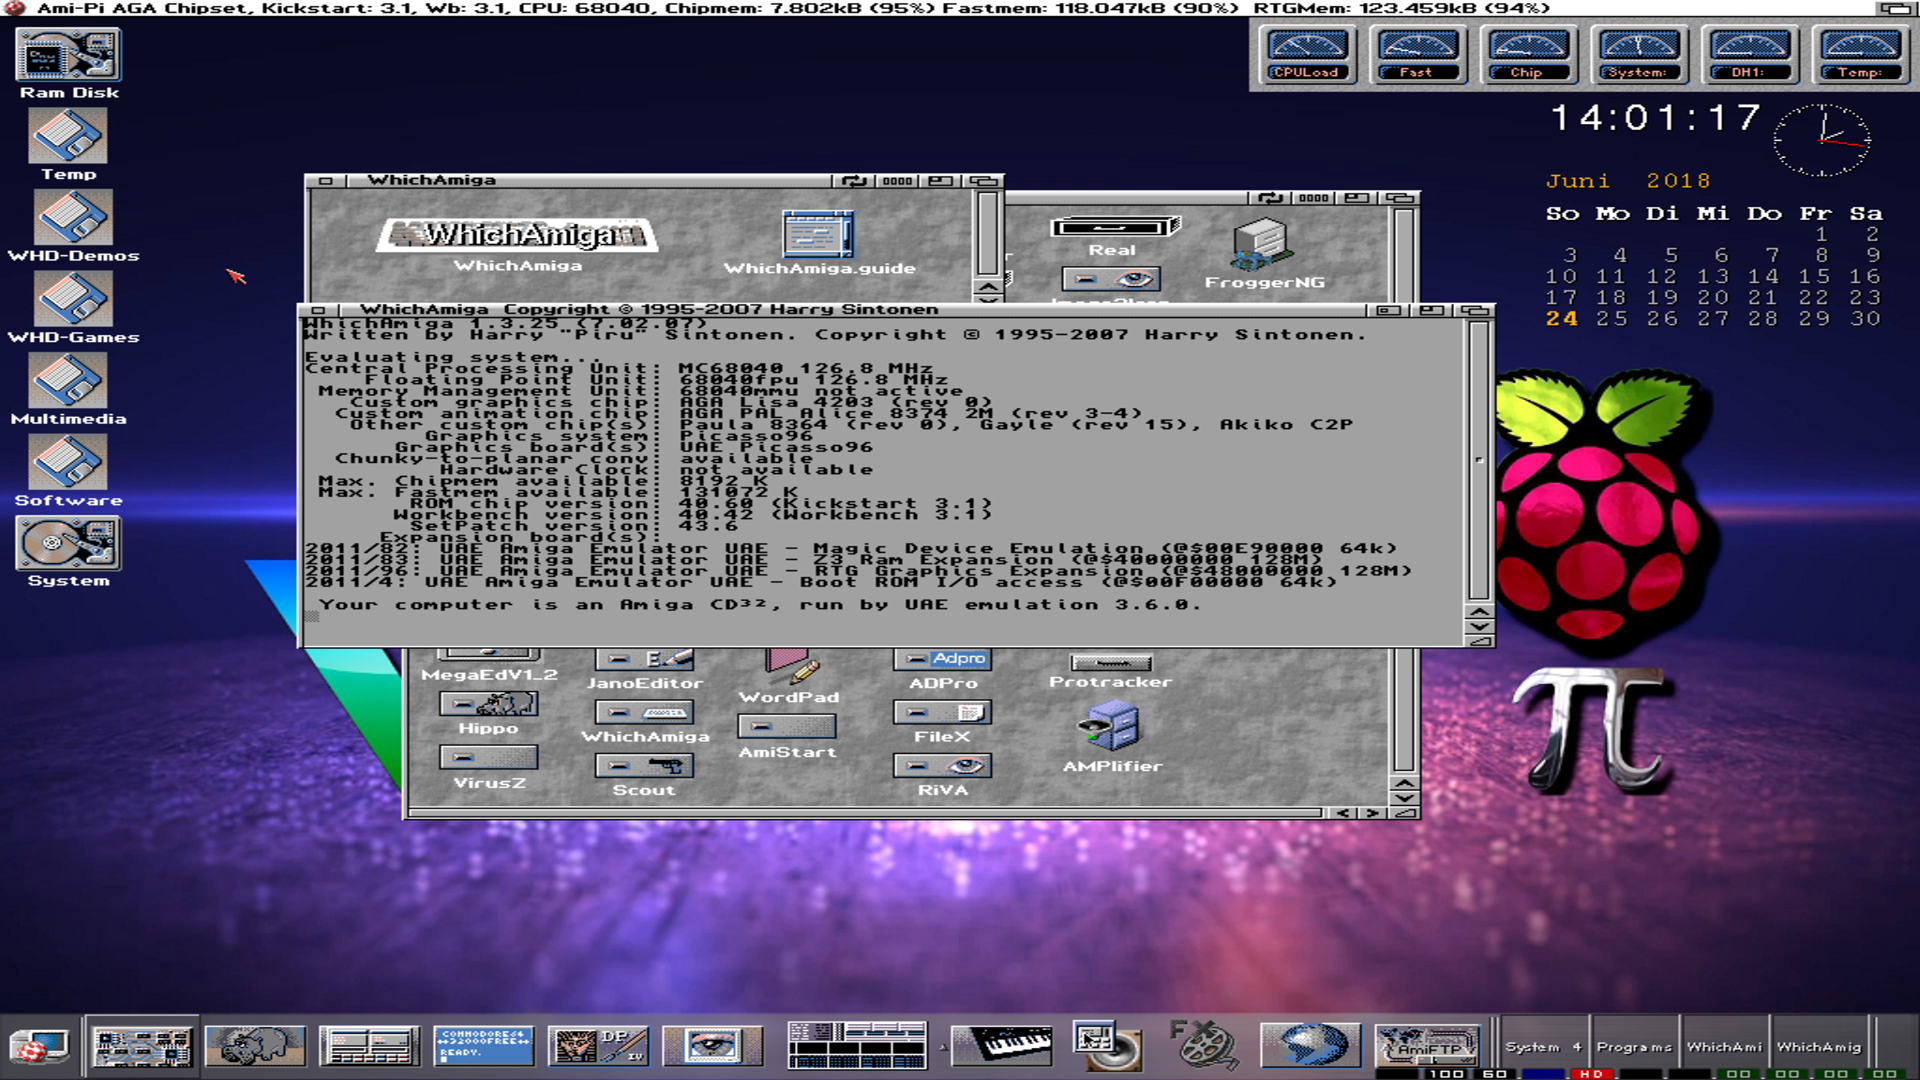Open the piano keyboard dock icon
This screenshot has width=1920, height=1080.
click(1001, 1046)
